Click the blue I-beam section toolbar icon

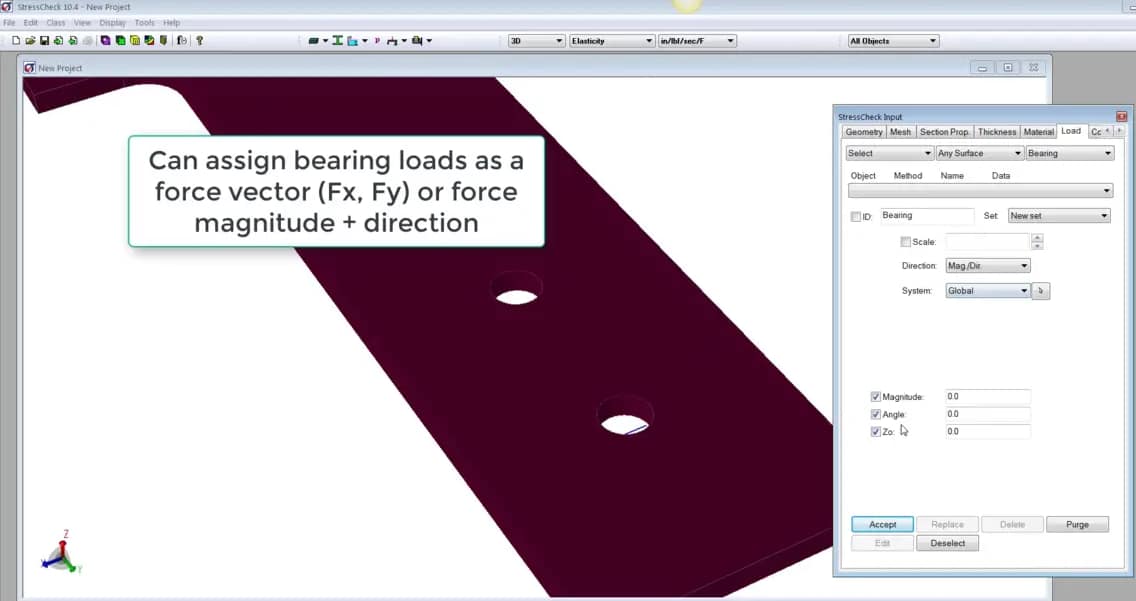coord(337,40)
